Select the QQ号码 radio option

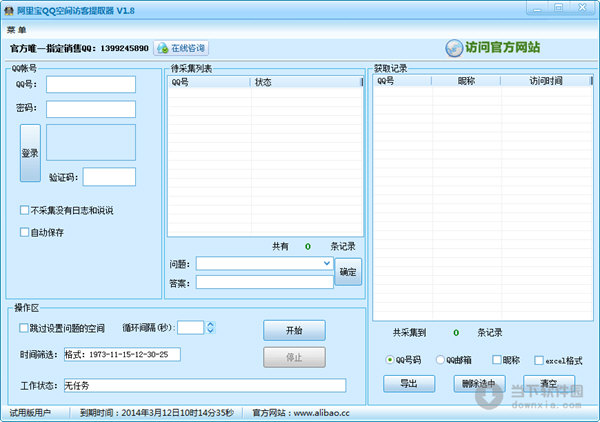pos(390,360)
